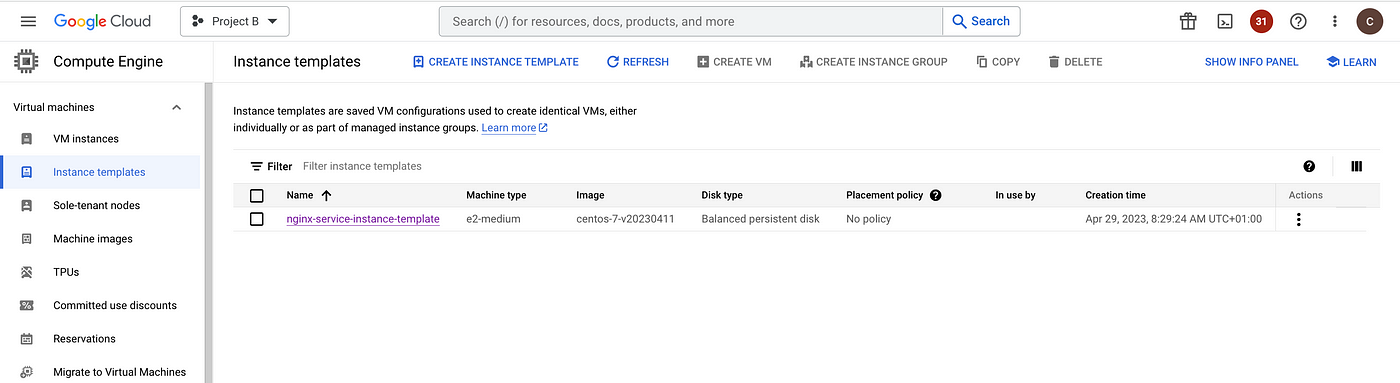Focus the resources search field
This screenshot has height=383, width=1400.
(691, 21)
